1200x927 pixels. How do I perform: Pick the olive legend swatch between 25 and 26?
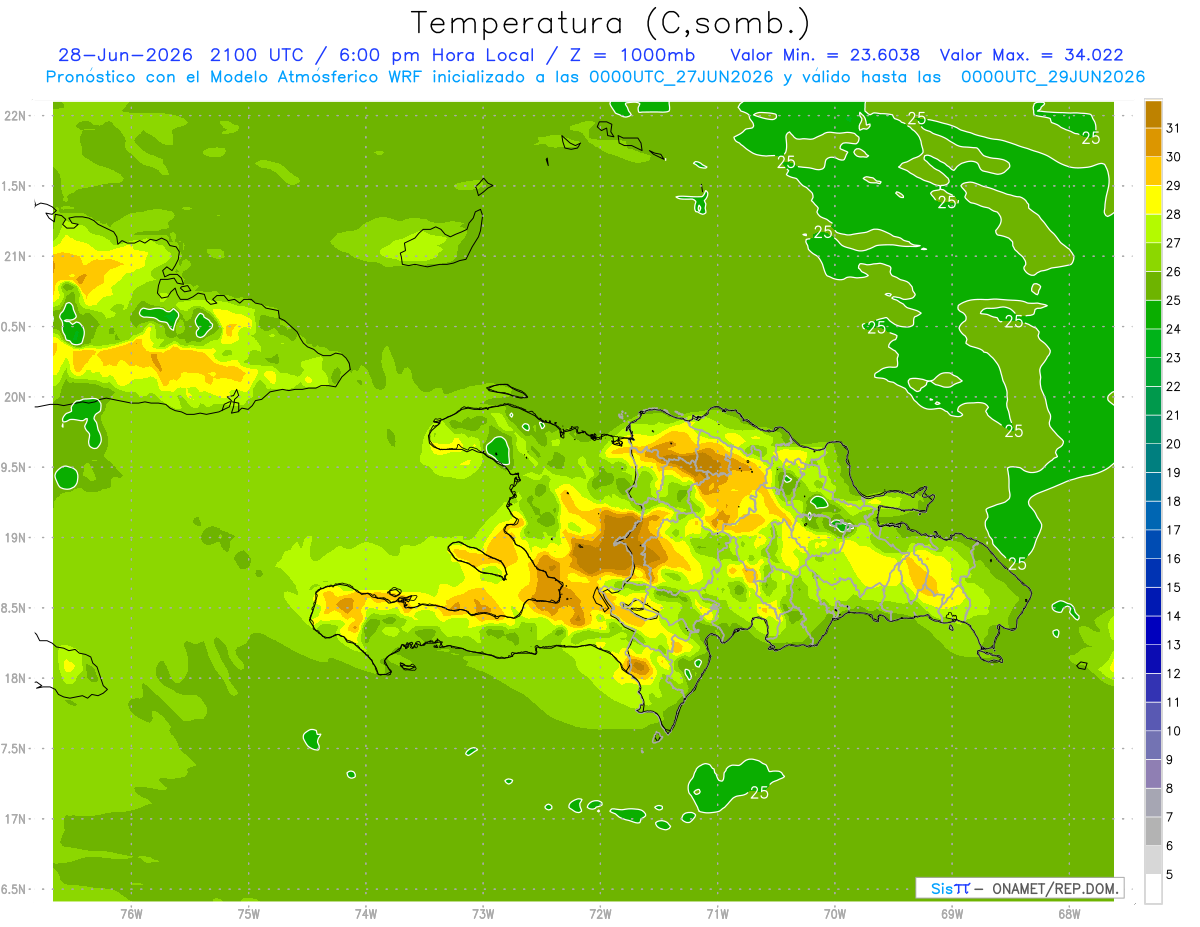[1153, 286]
